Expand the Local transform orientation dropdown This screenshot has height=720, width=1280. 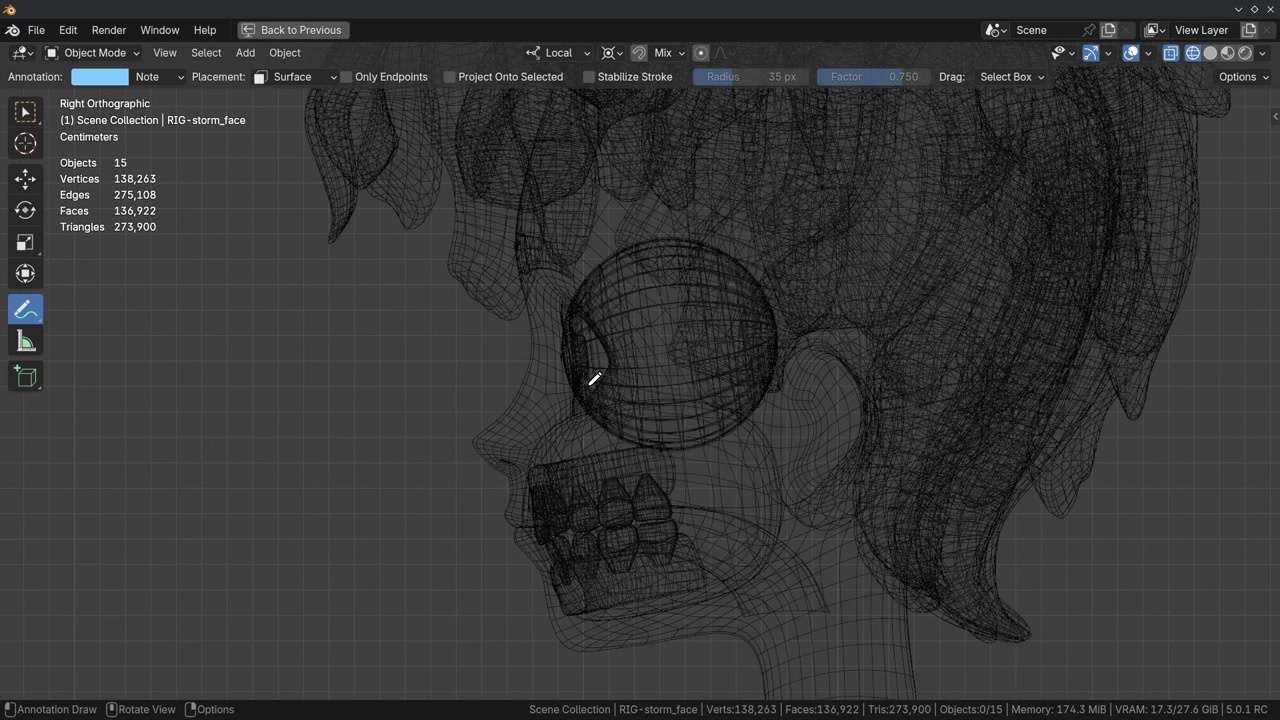click(559, 53)
